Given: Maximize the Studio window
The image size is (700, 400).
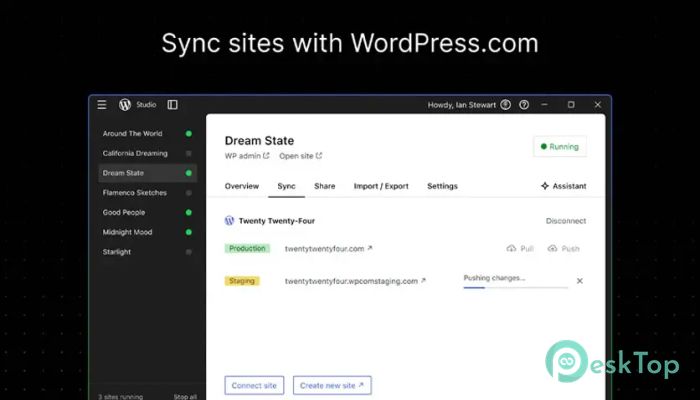Looking at the screenshot, I should pos(571,104).
